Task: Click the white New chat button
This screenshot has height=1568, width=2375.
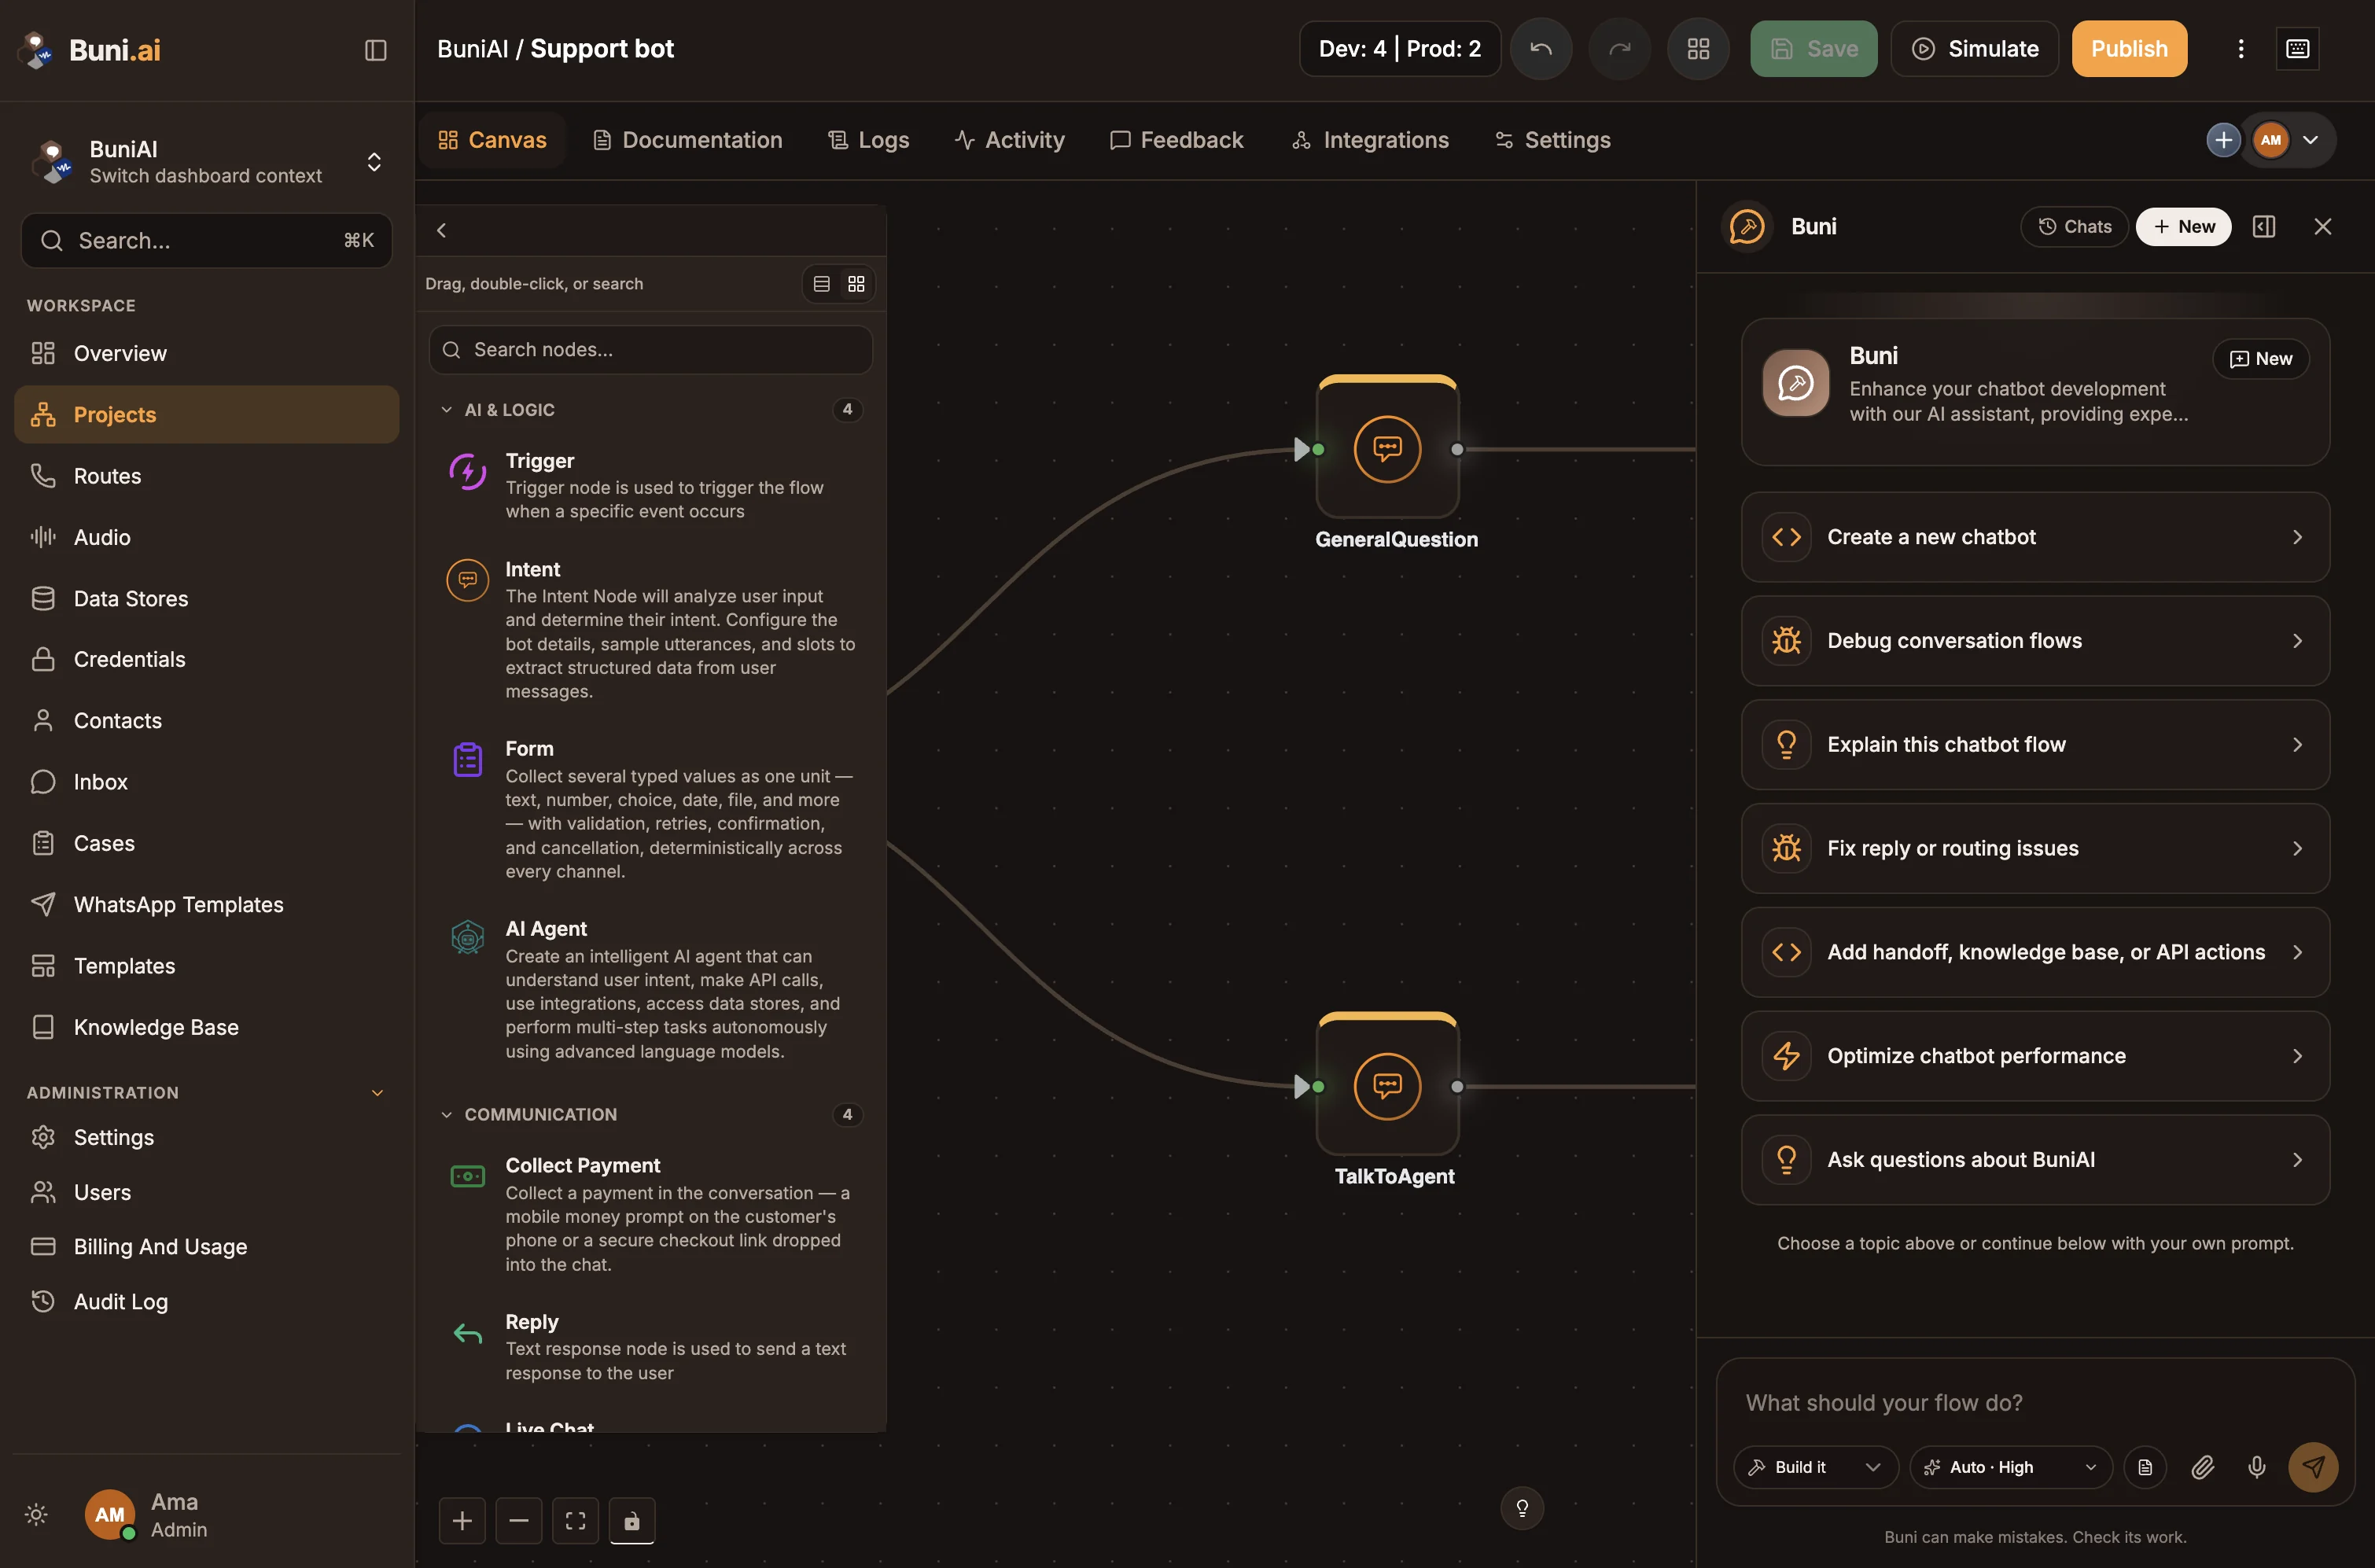Action: coord(2183,227)
